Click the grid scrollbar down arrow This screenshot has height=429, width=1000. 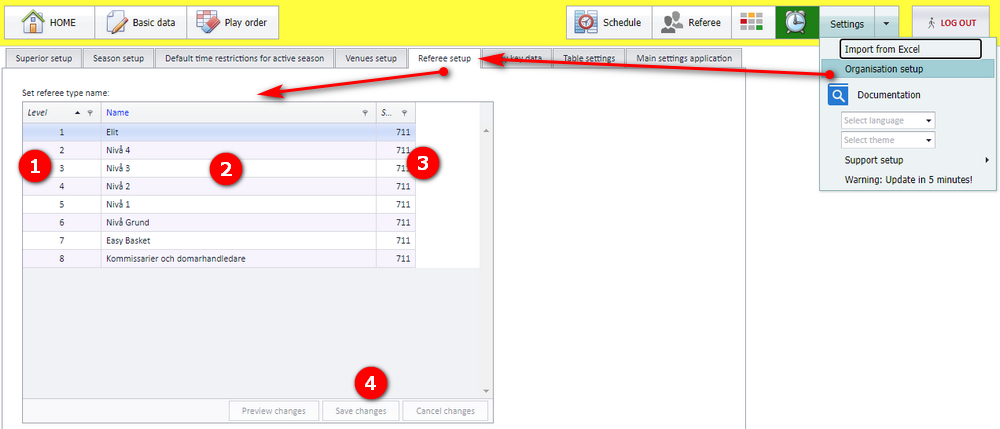tap(486, 391)
